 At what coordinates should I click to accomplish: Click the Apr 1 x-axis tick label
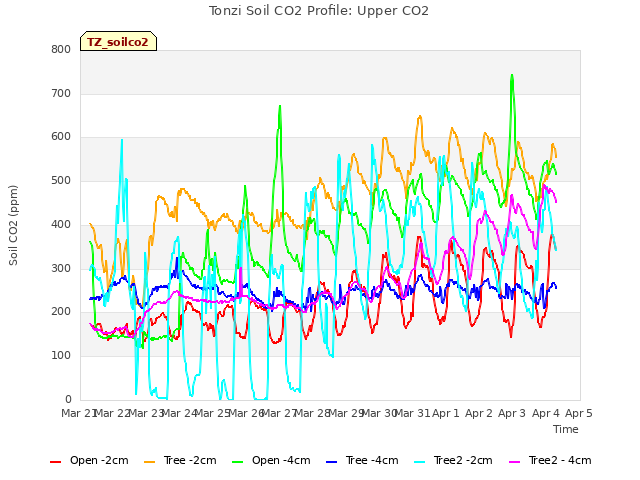(x=446, y=413)
